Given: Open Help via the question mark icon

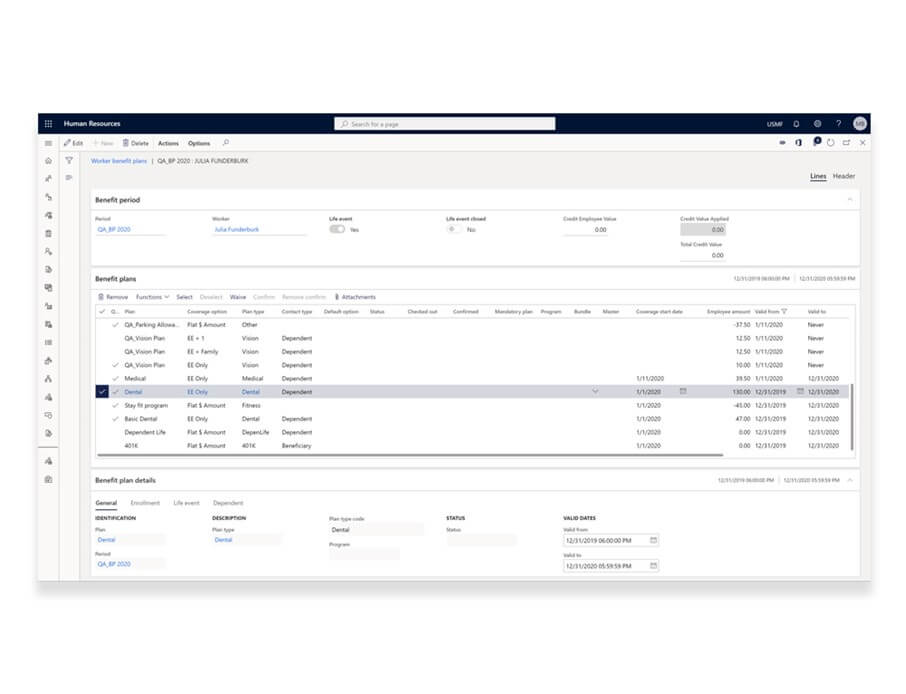Looking at the screenshot, I should (x=838, y=123).
